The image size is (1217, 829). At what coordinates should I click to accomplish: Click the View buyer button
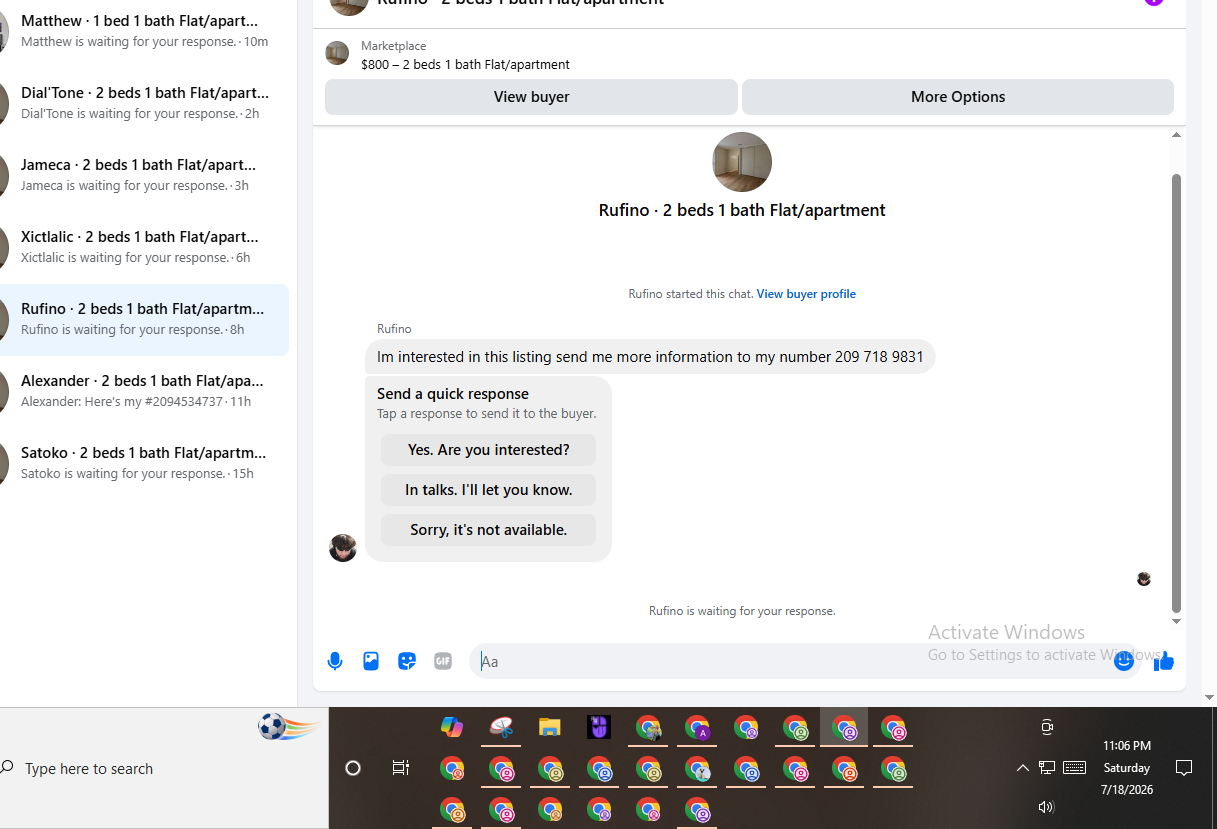[x=531, y=97]
